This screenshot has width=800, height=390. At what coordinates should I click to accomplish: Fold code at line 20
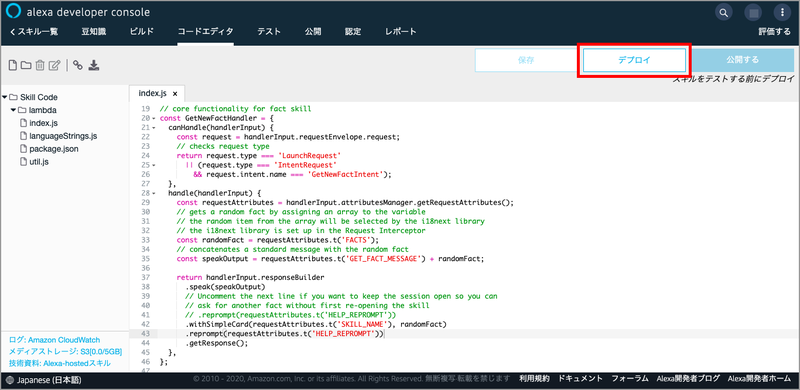click(154, 118)
